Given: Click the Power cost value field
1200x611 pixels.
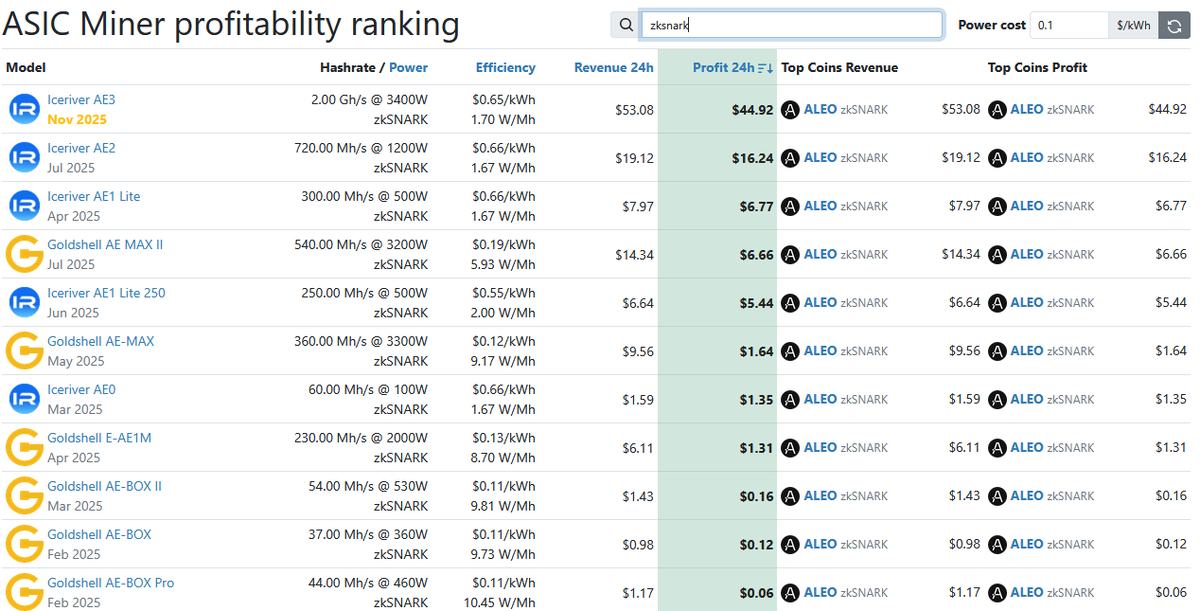Looking at the screenshot, I should pyautogui.click(x=1068, y=25).
